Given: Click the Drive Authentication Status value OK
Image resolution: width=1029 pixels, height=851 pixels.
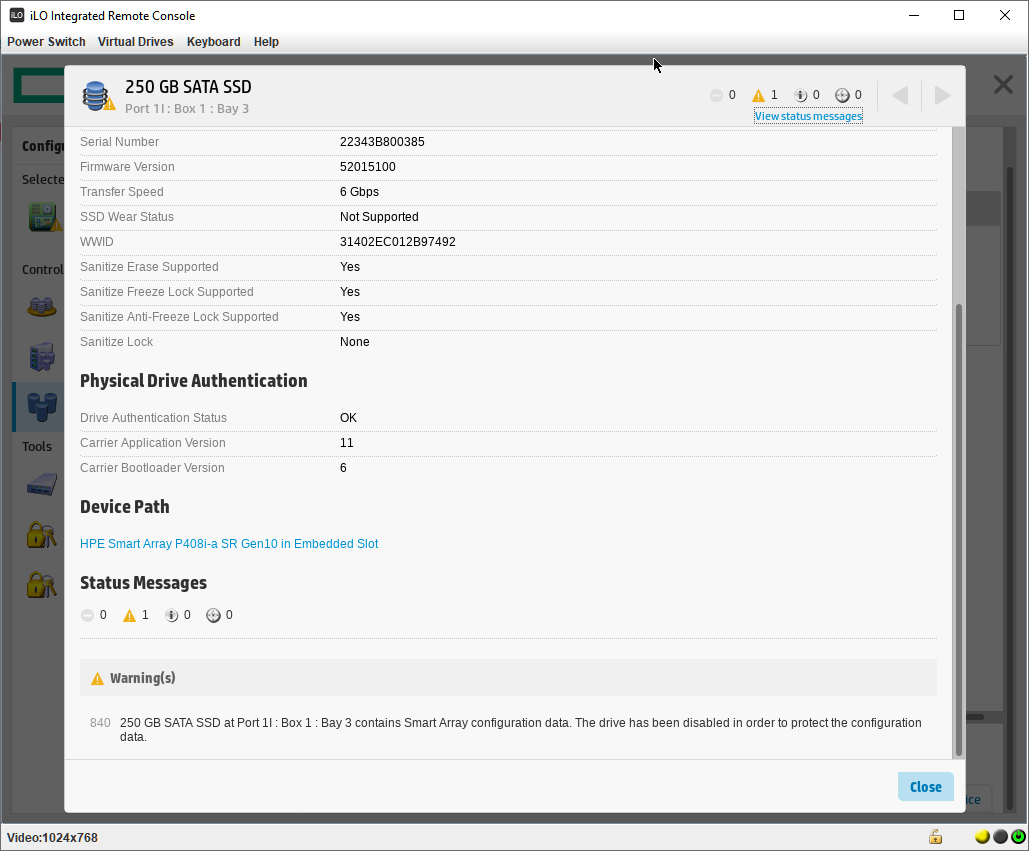Looking at the screenshot, I should [348, 418].
